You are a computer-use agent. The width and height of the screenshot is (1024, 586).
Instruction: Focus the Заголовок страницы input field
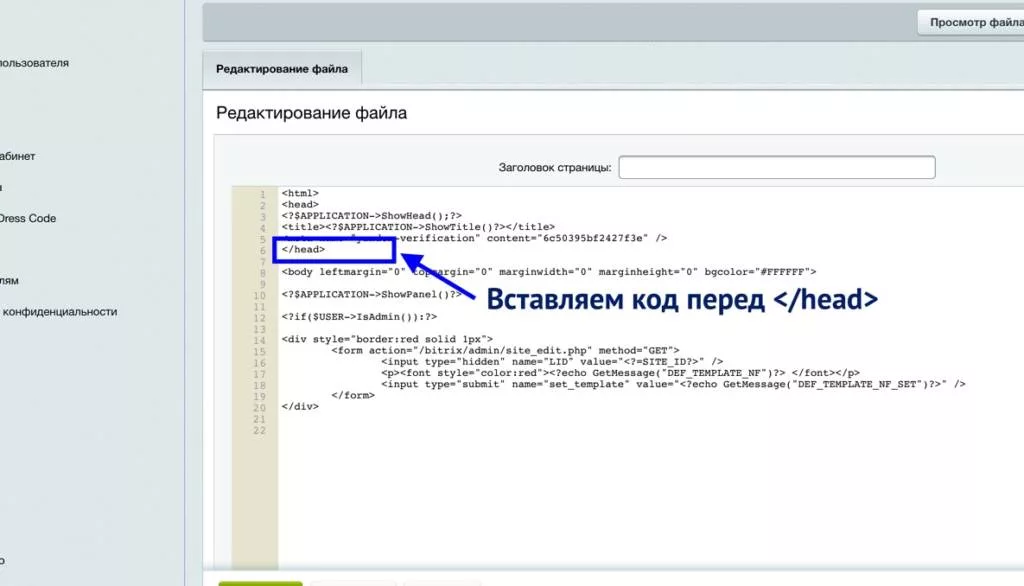coord(776,167)
